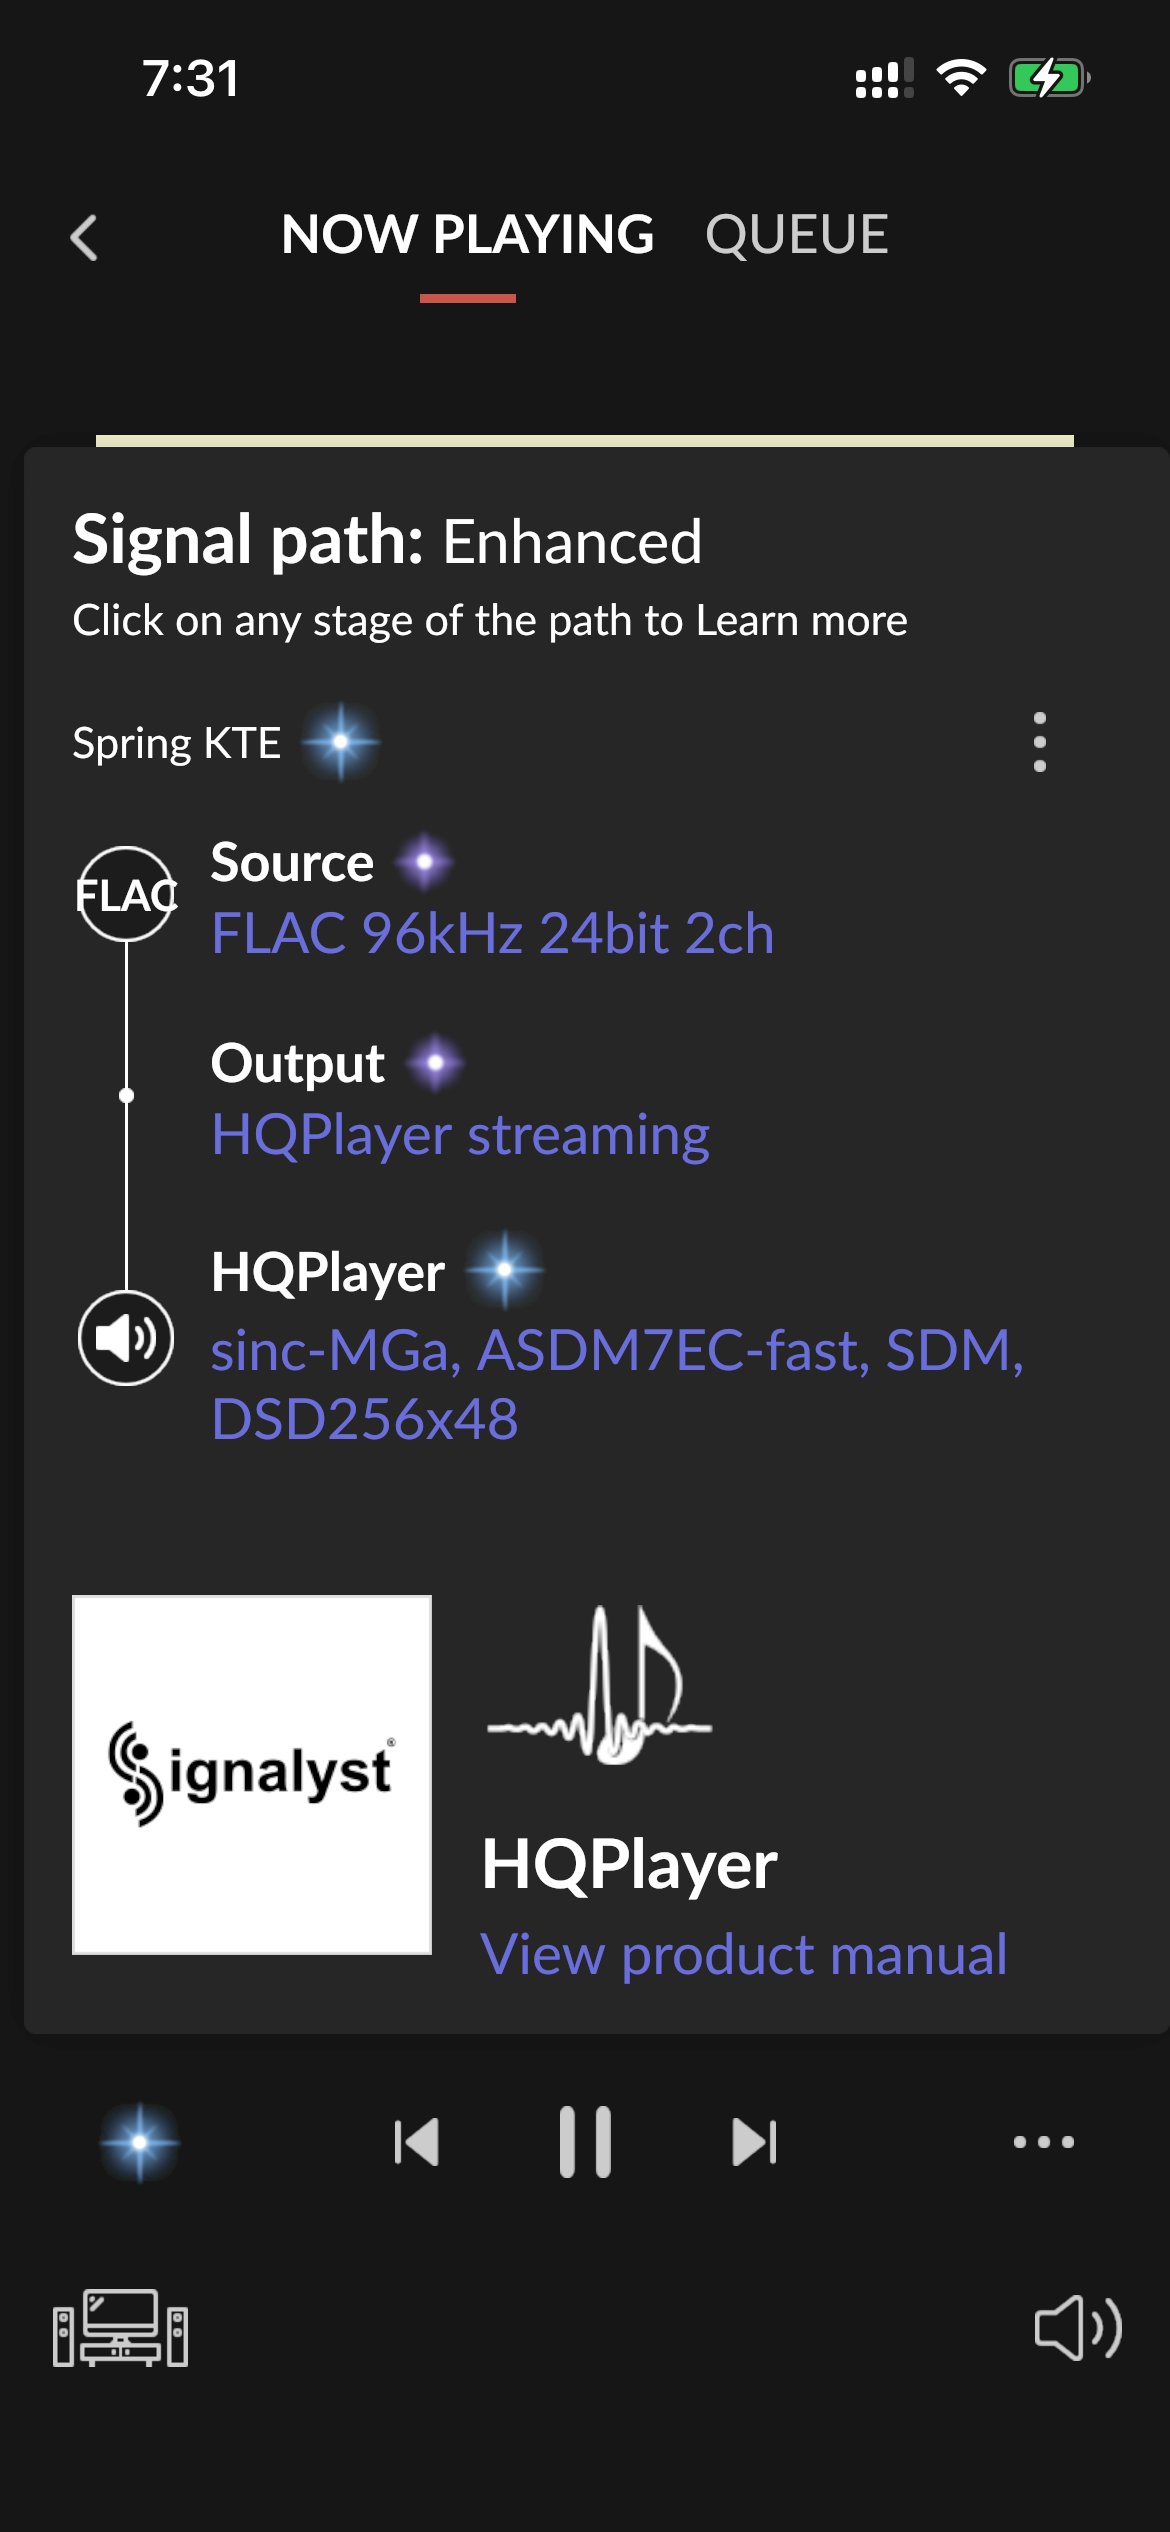Open View product manual link

point(744,1954)
